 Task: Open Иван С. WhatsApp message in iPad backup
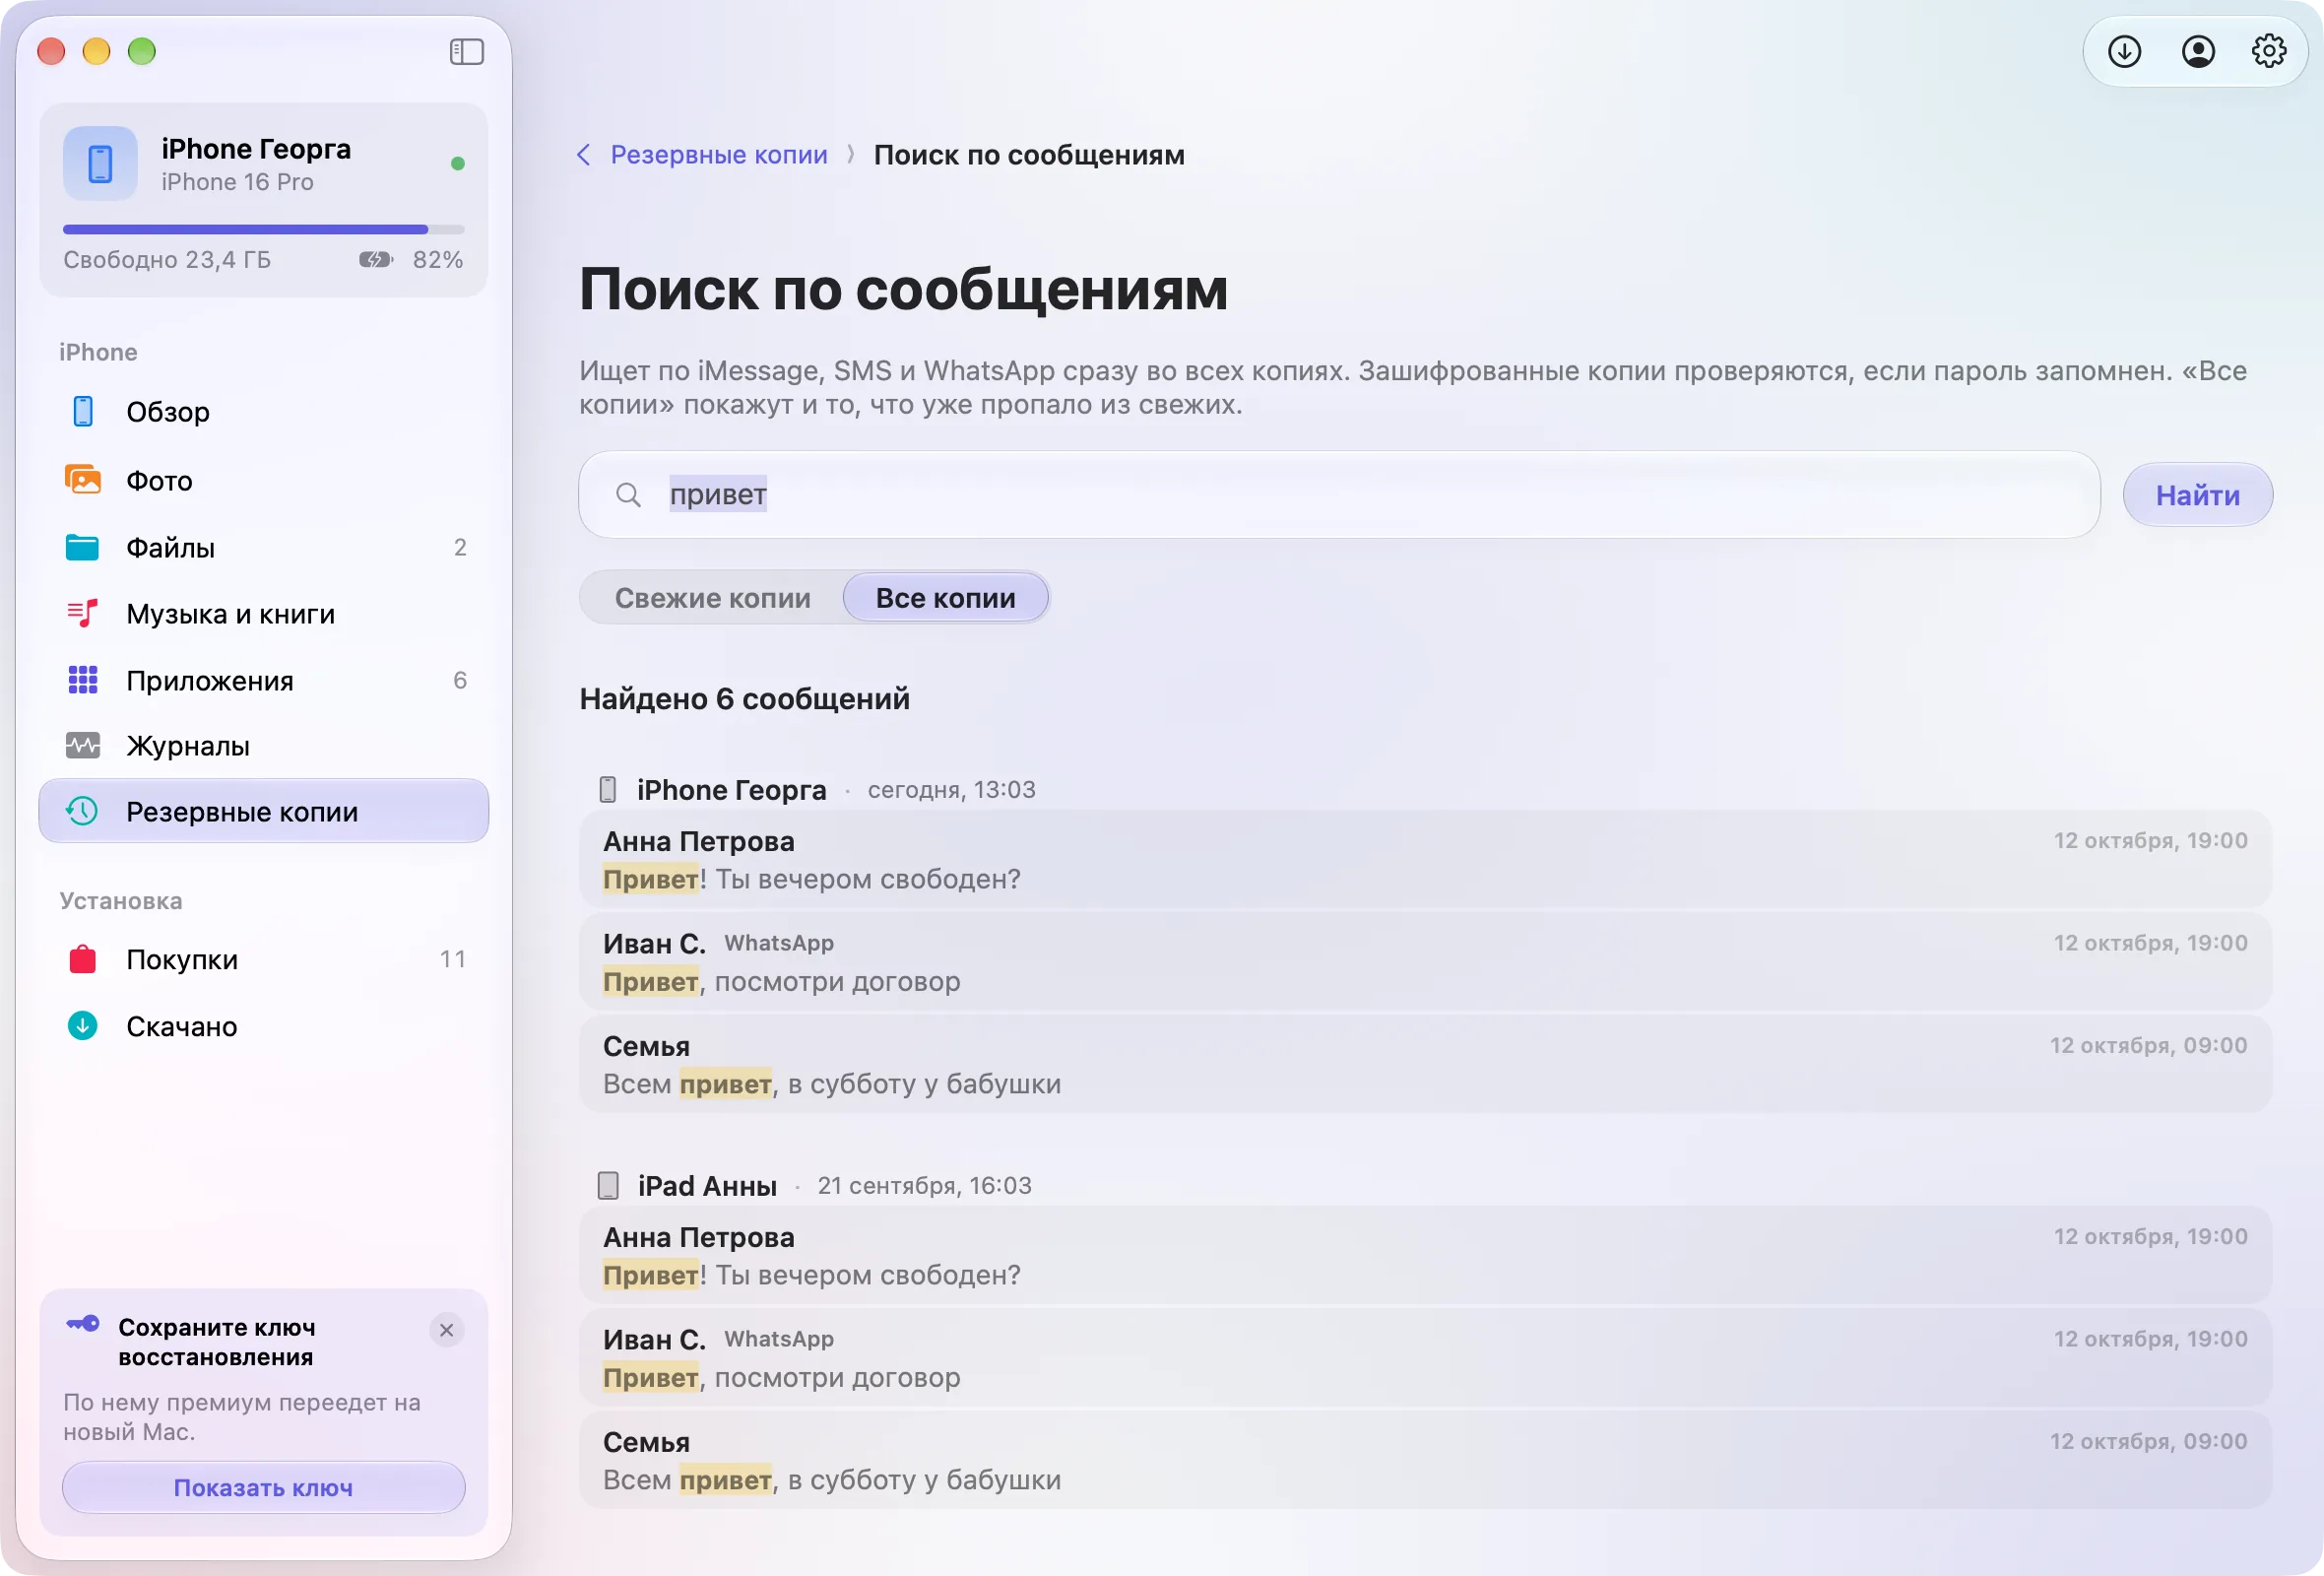click(x=1425, y=1358)
